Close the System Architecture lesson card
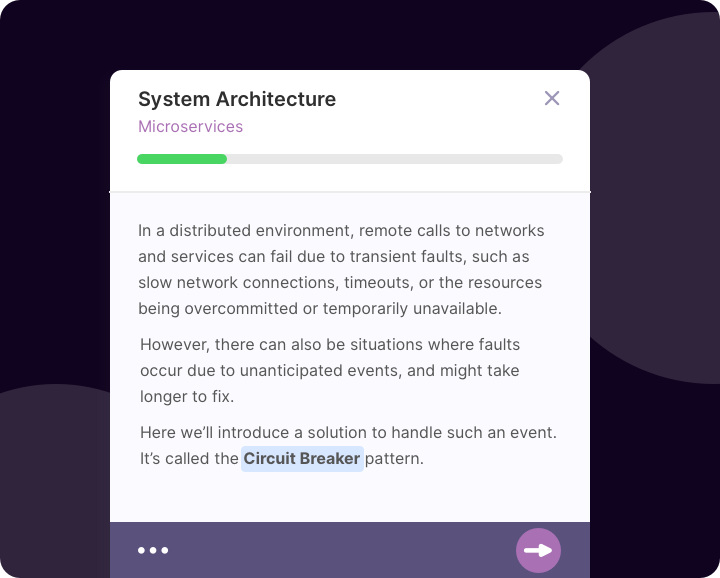This screenshot has width=720, height=578. (551, 98)
